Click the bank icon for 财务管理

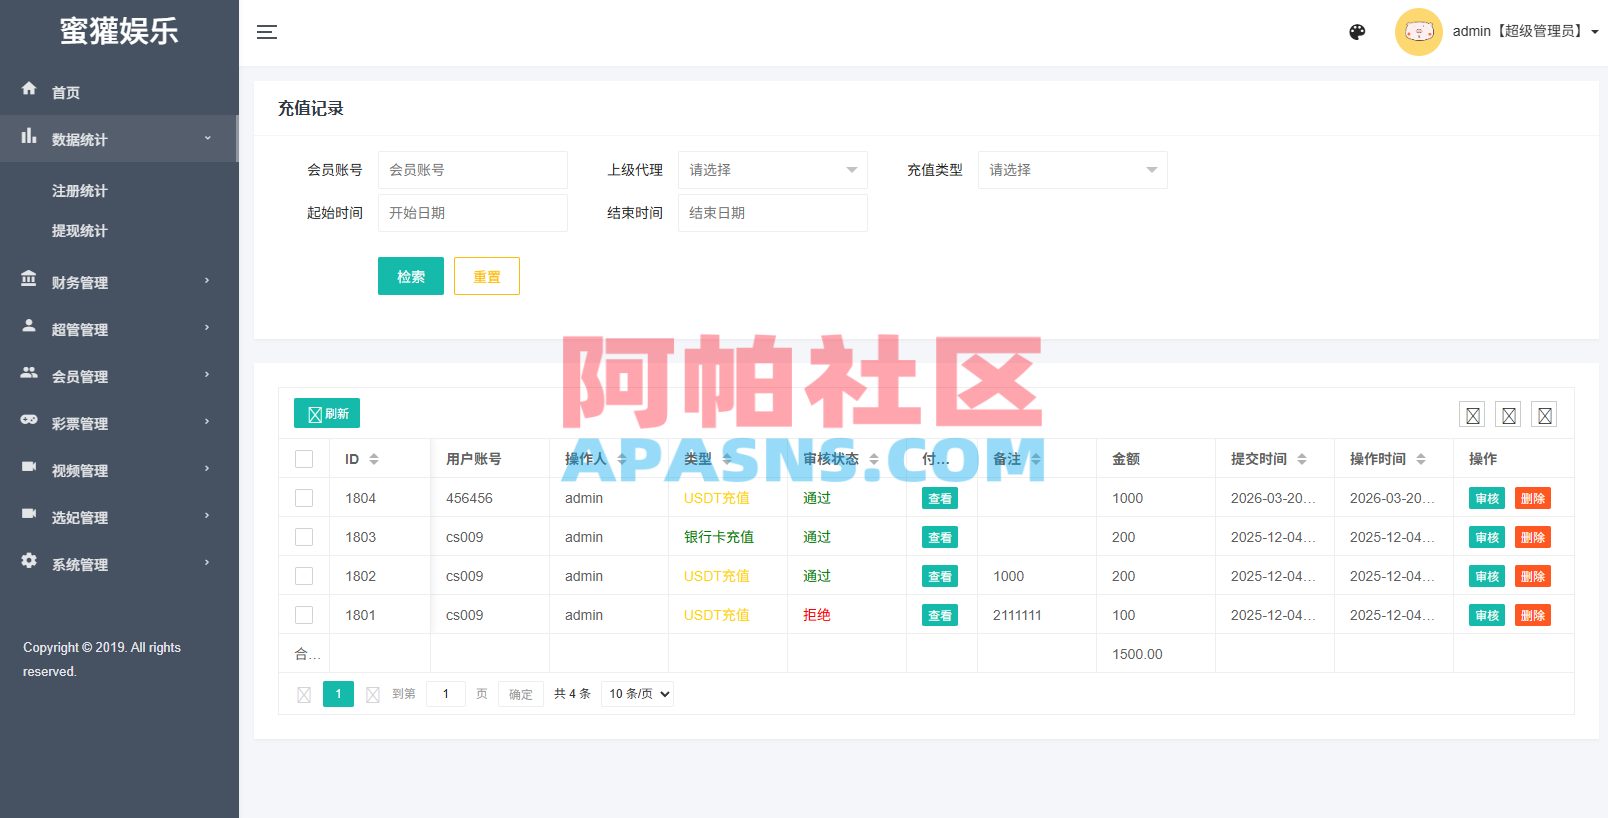click(x=29, y=279)
